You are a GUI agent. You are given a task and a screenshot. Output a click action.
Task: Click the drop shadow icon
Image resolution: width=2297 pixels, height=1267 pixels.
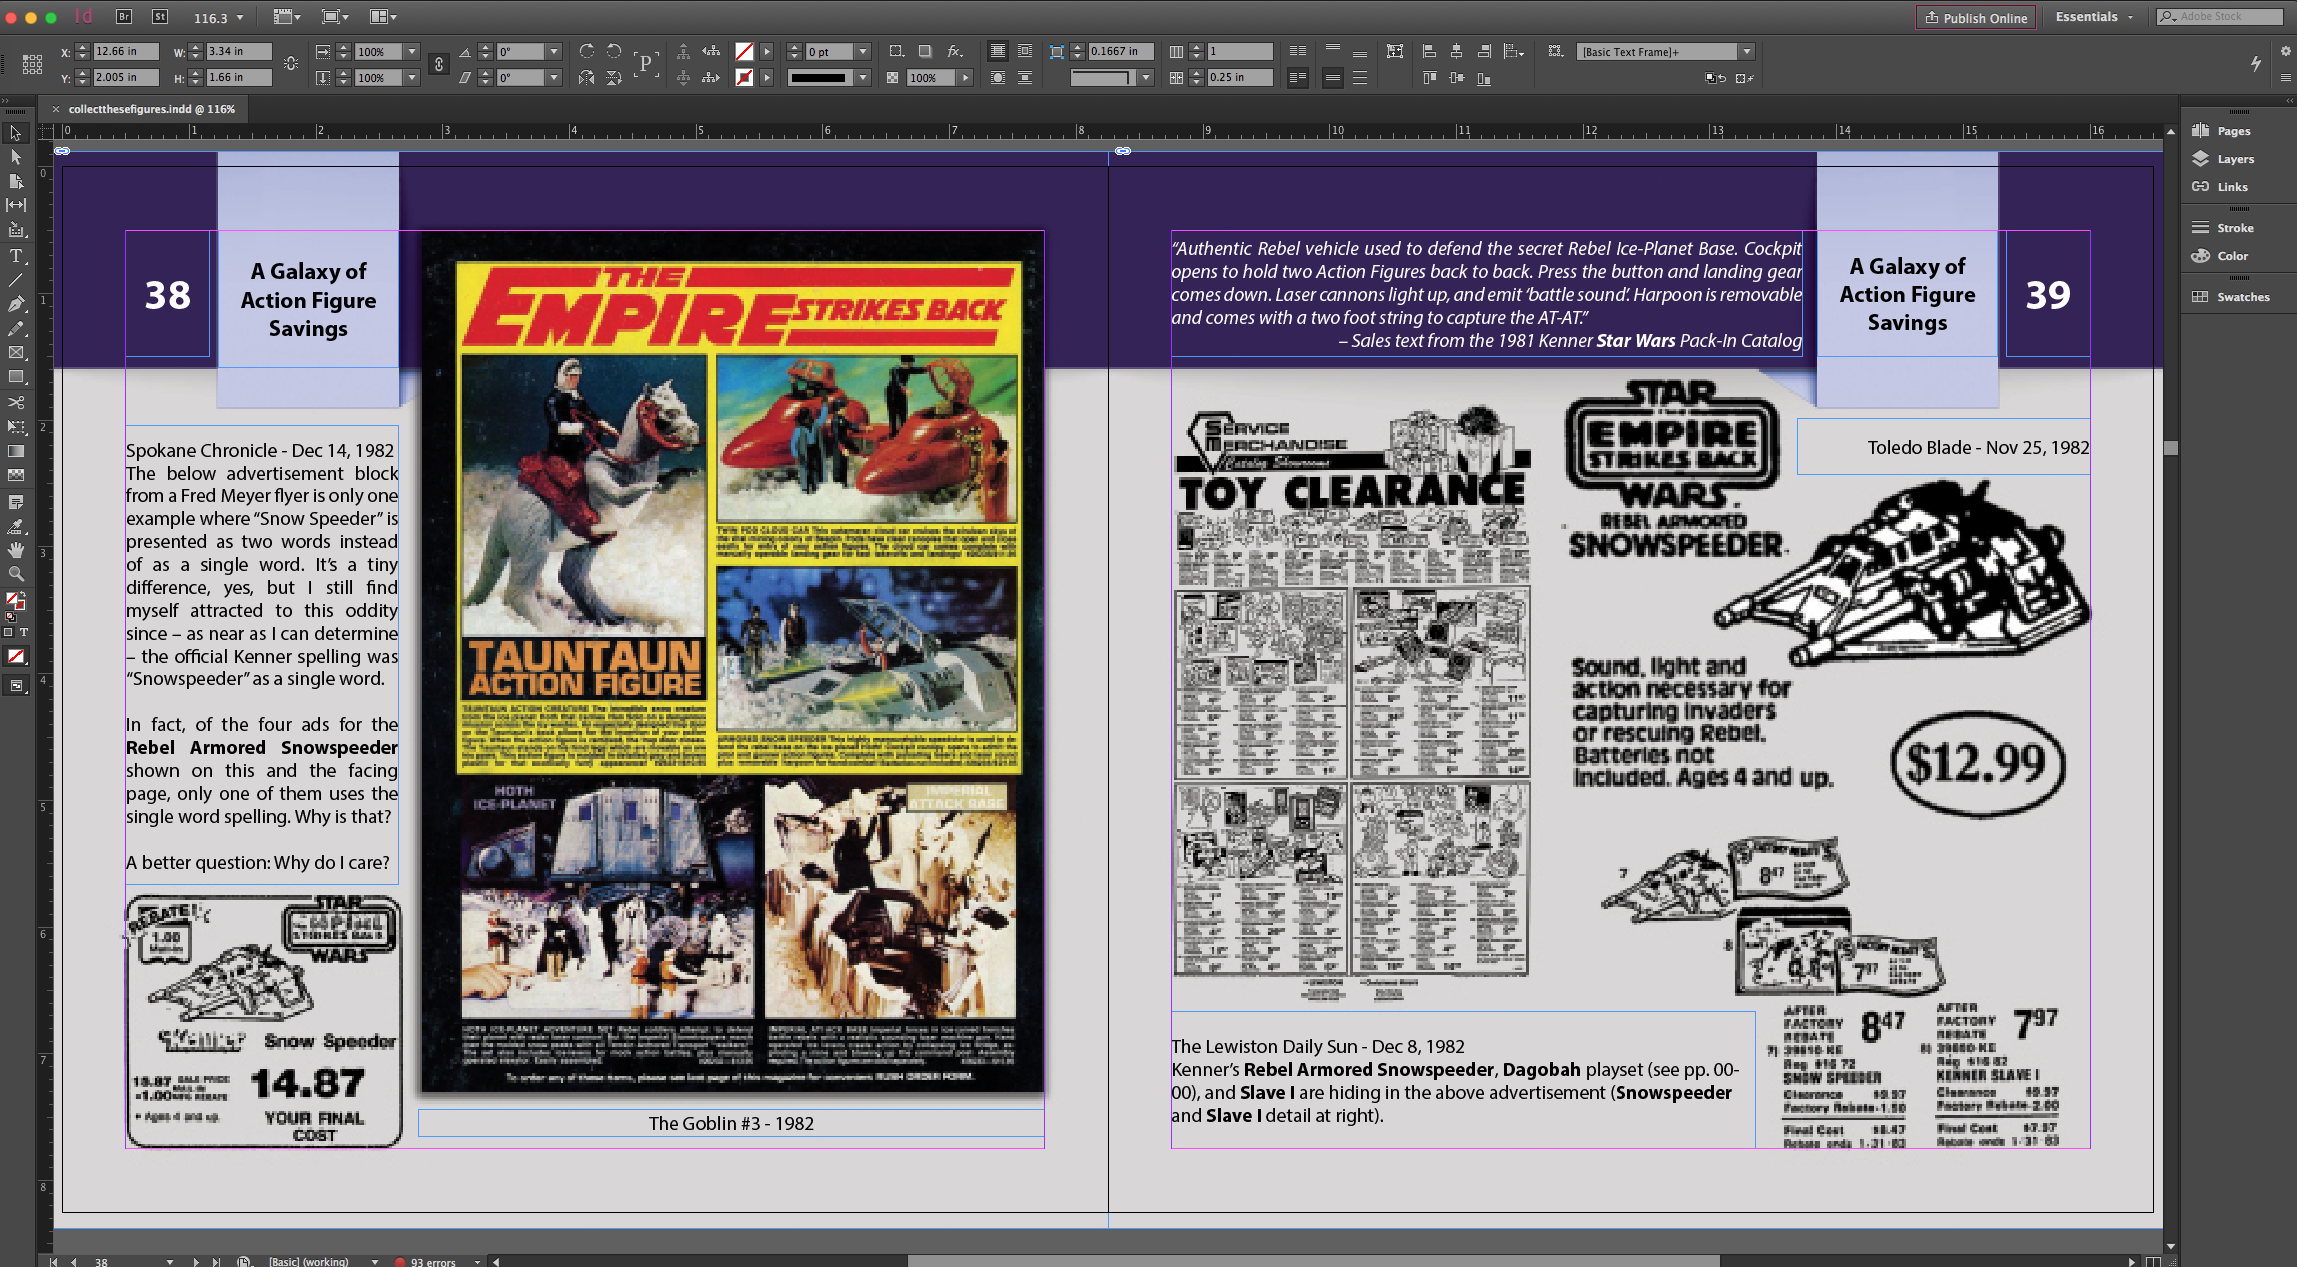click(x=925, y=51)
